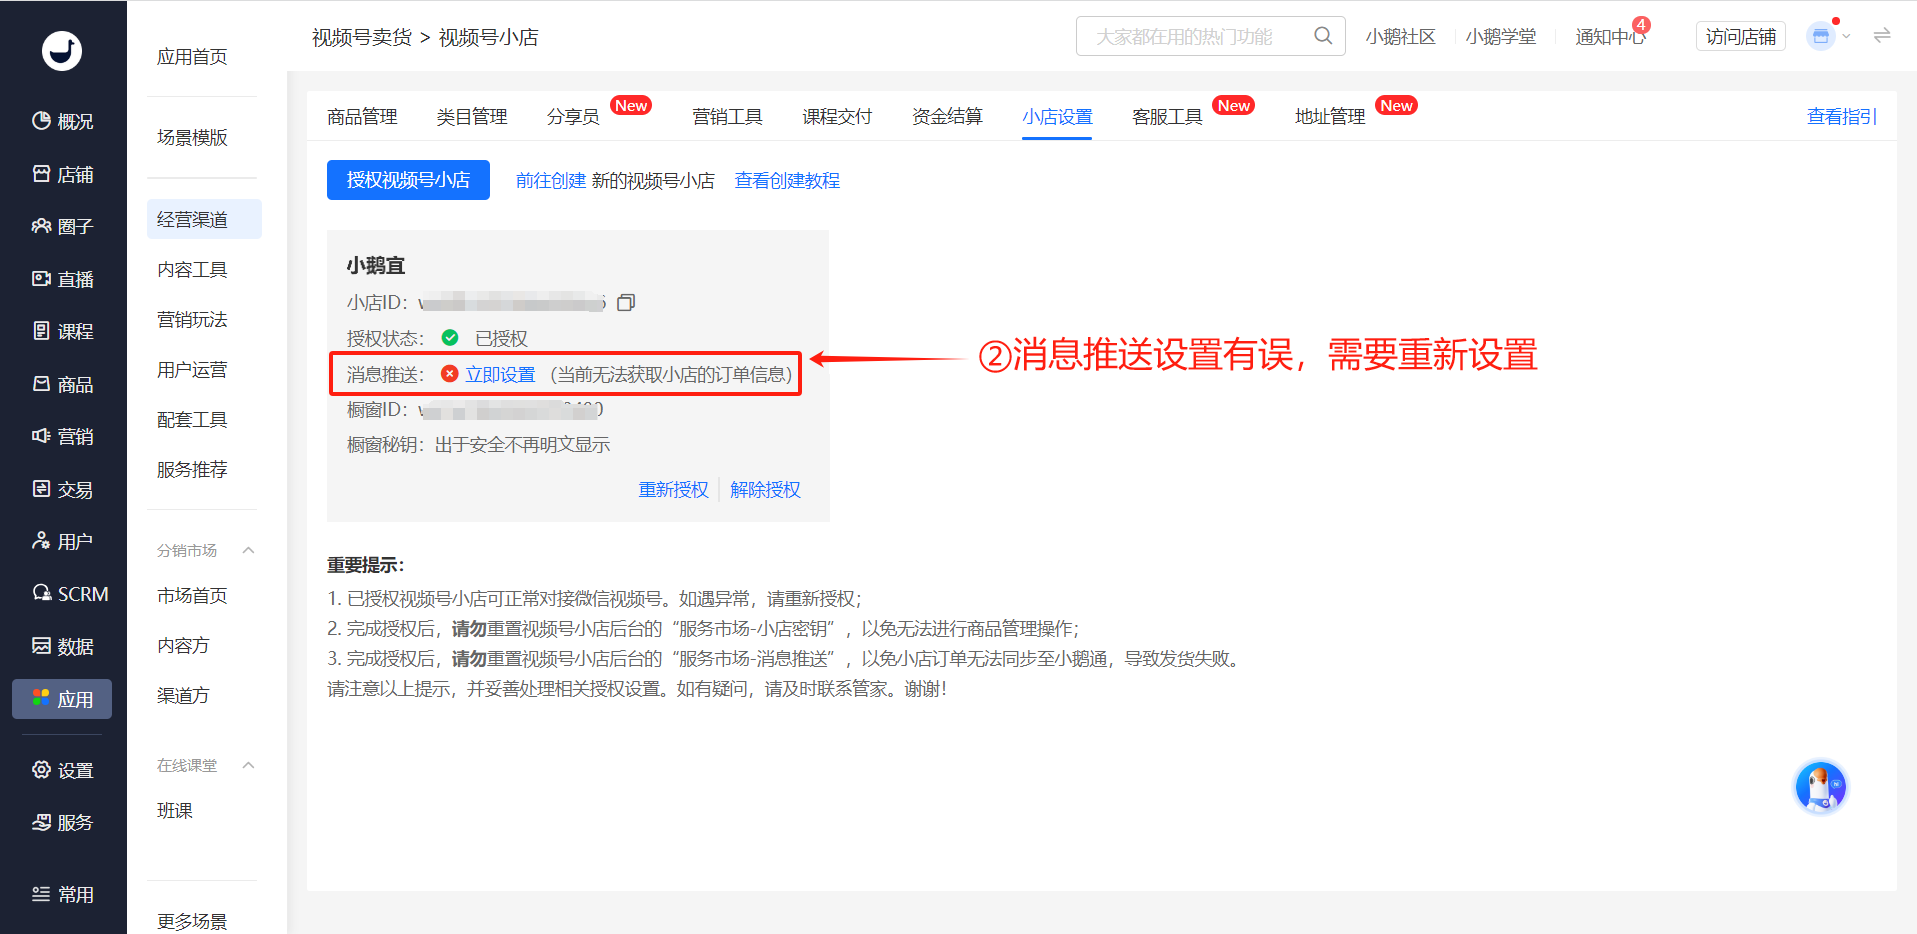Open 课程 in the dark sidebar

pos(63,331)
